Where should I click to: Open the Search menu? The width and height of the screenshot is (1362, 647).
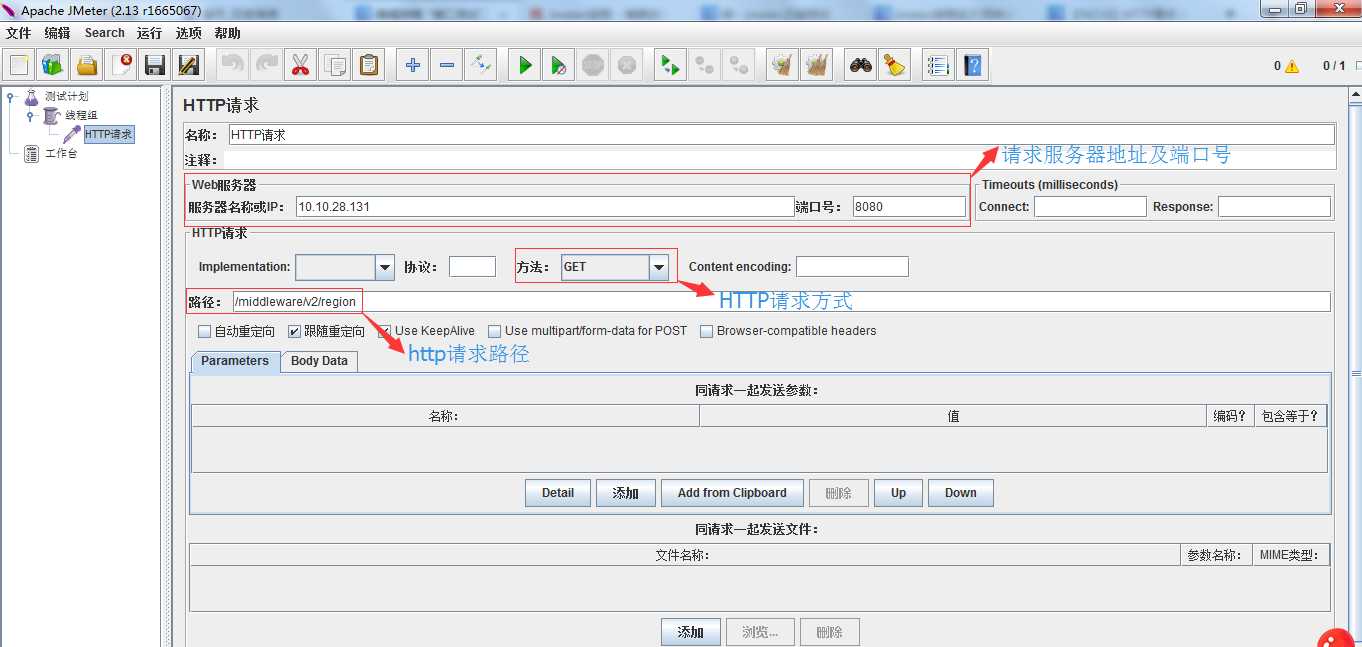click(x=105, y=33)
